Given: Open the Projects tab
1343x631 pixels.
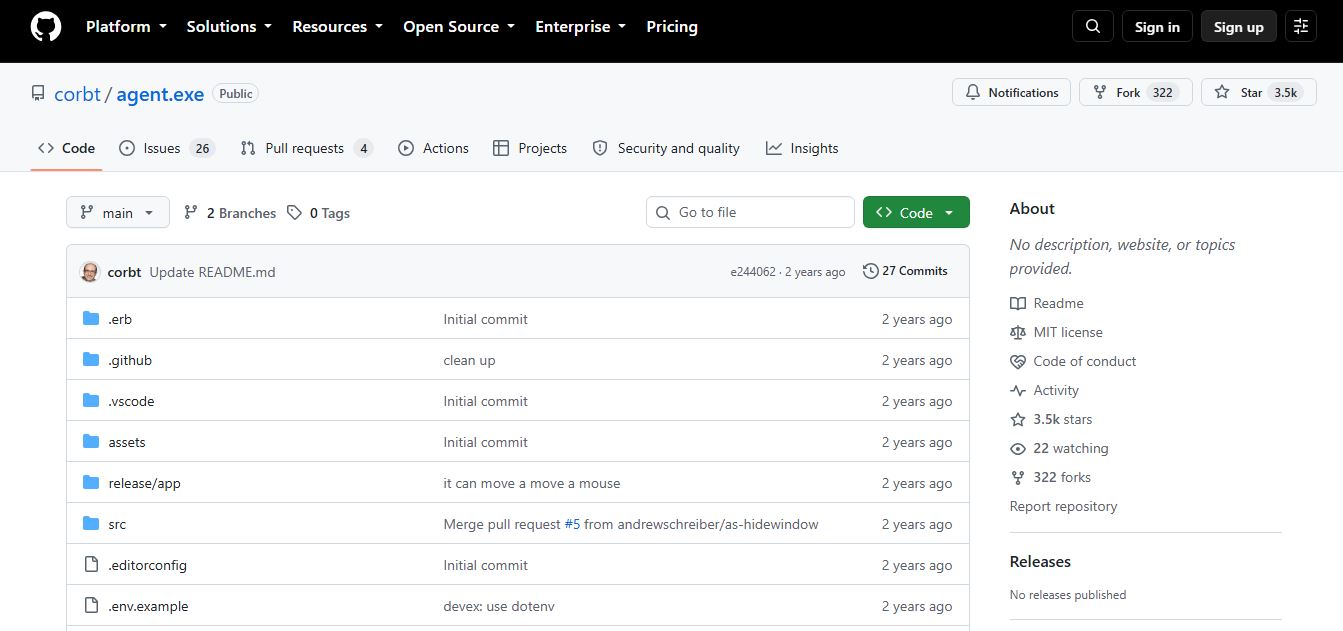Looking at the screenshot, I should 530,148.
